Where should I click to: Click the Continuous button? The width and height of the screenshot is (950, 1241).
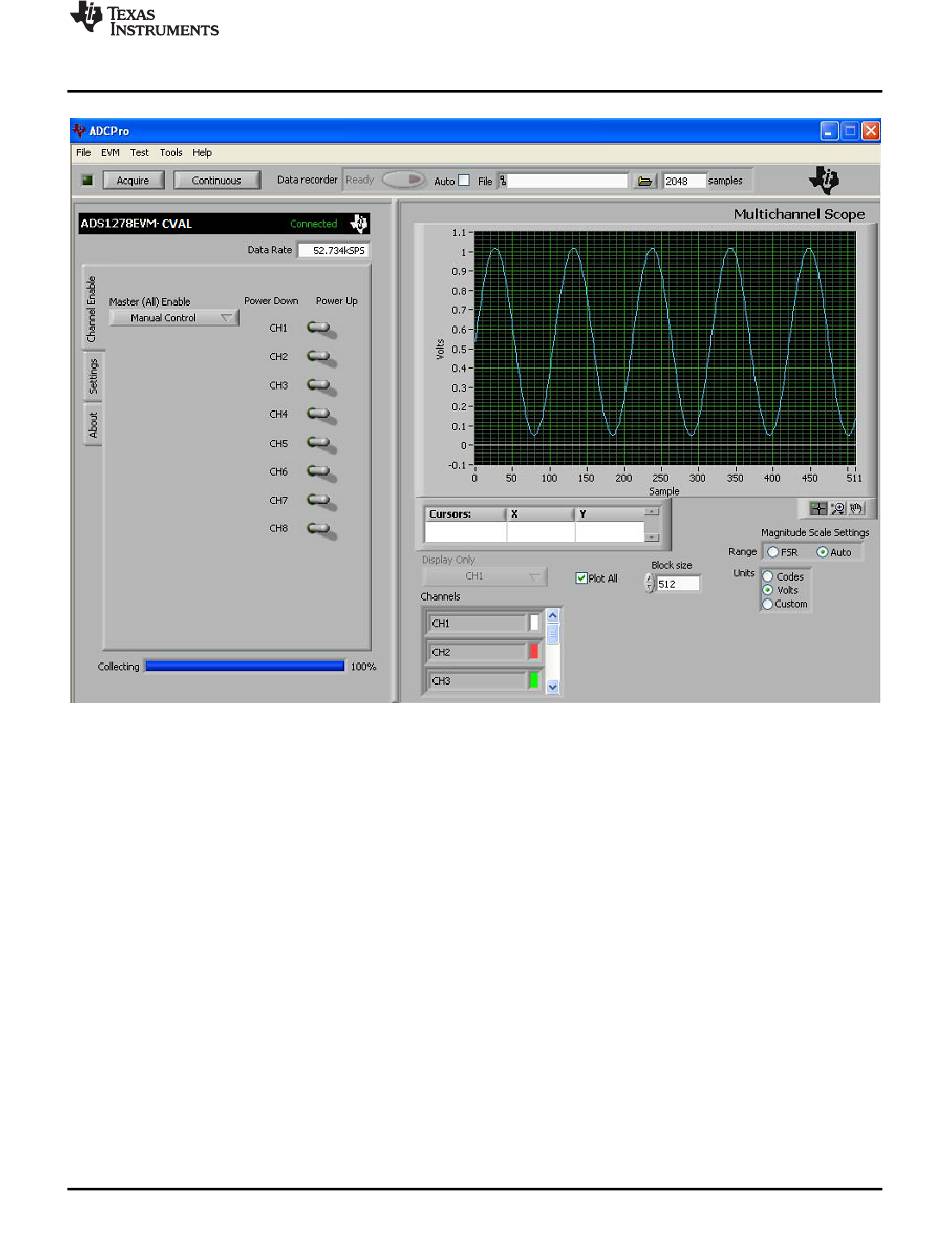(x=217, y=181)
